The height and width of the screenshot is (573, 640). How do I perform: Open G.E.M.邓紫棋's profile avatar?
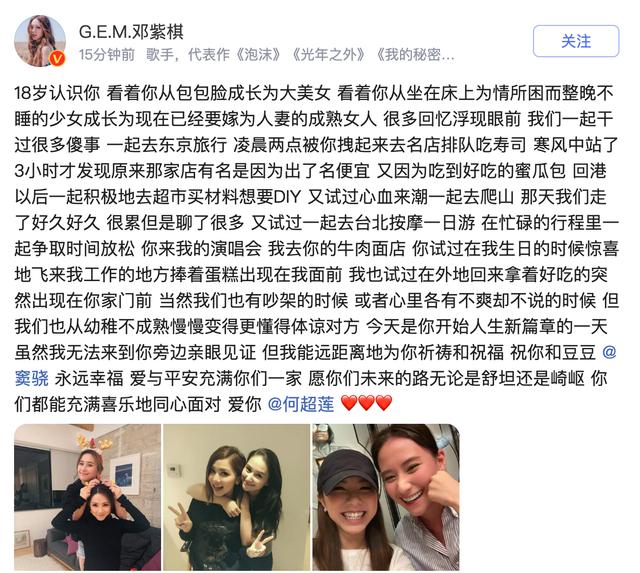coord(40,41)
